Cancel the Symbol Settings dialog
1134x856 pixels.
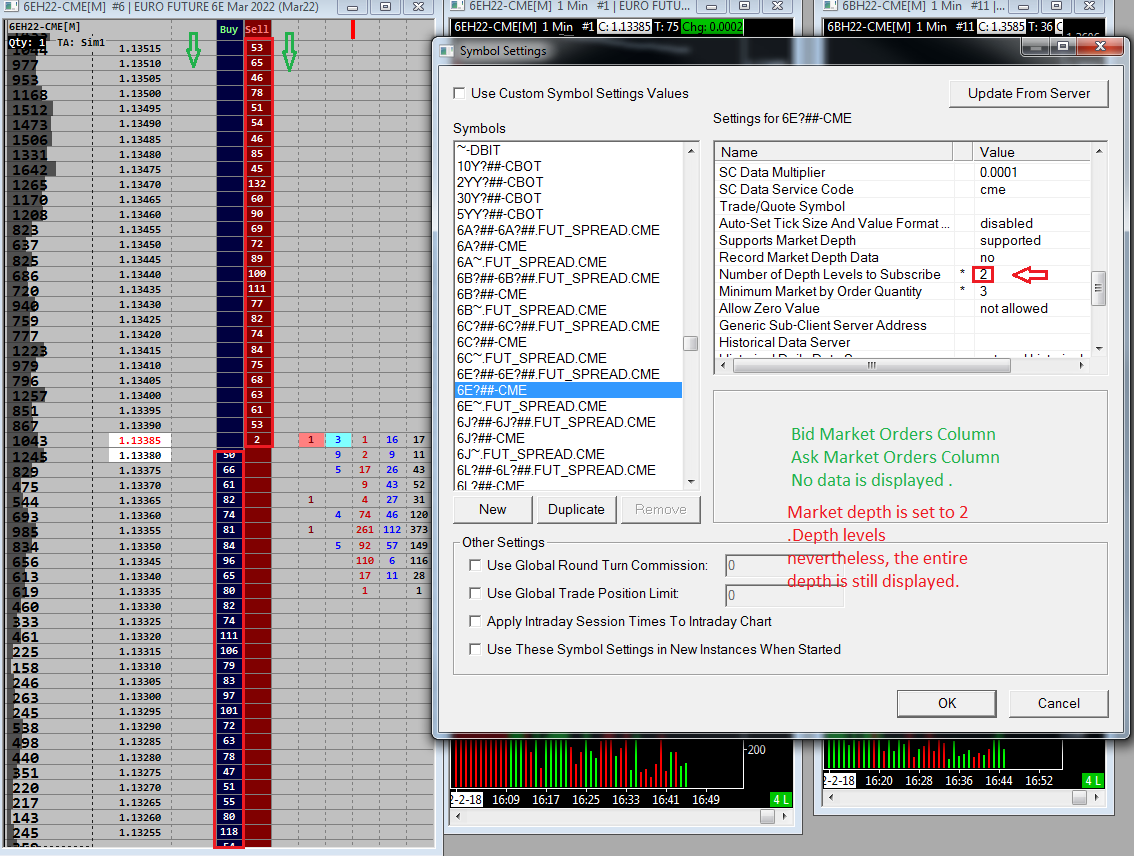click(1058, 703)
